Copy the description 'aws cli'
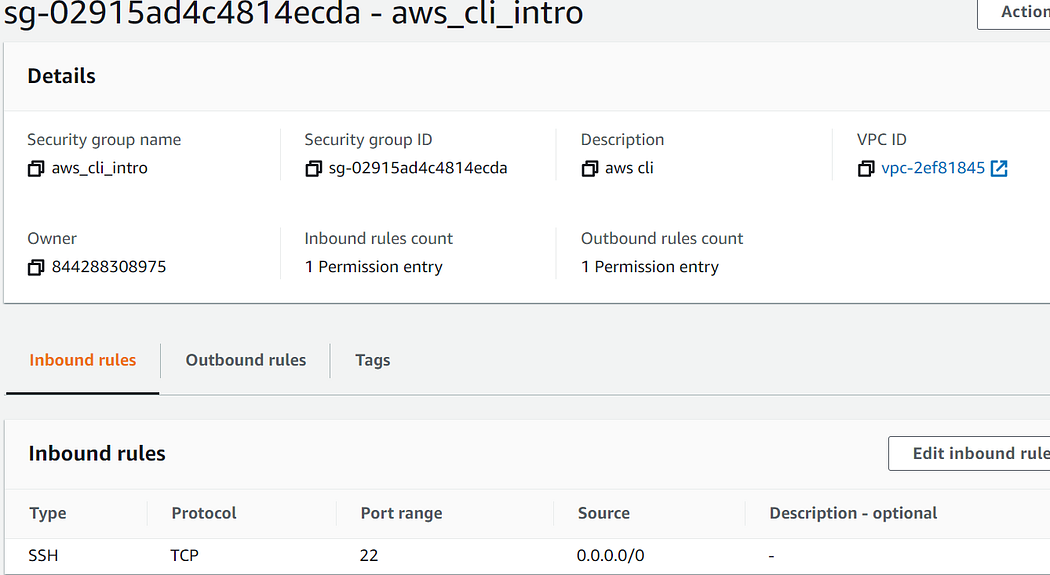The image size is (1050, 575). click(x=590, y=168)
